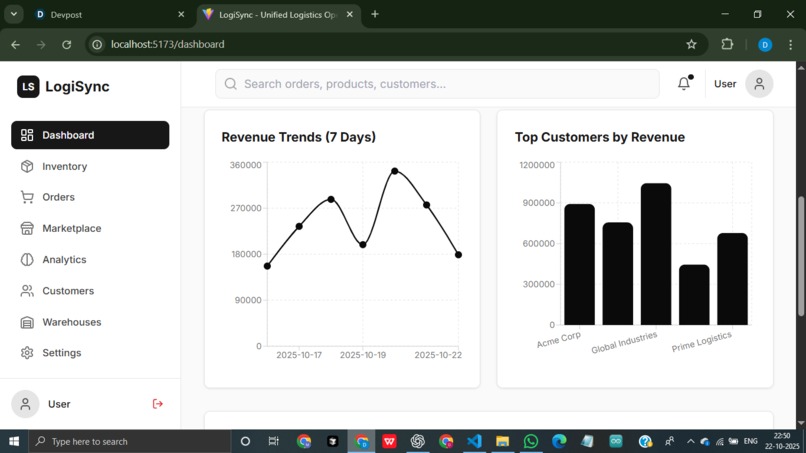The width and height of the screenshot is (806, 453).
Task: Bookmark this page with the star icon
Action: (691, 45)
